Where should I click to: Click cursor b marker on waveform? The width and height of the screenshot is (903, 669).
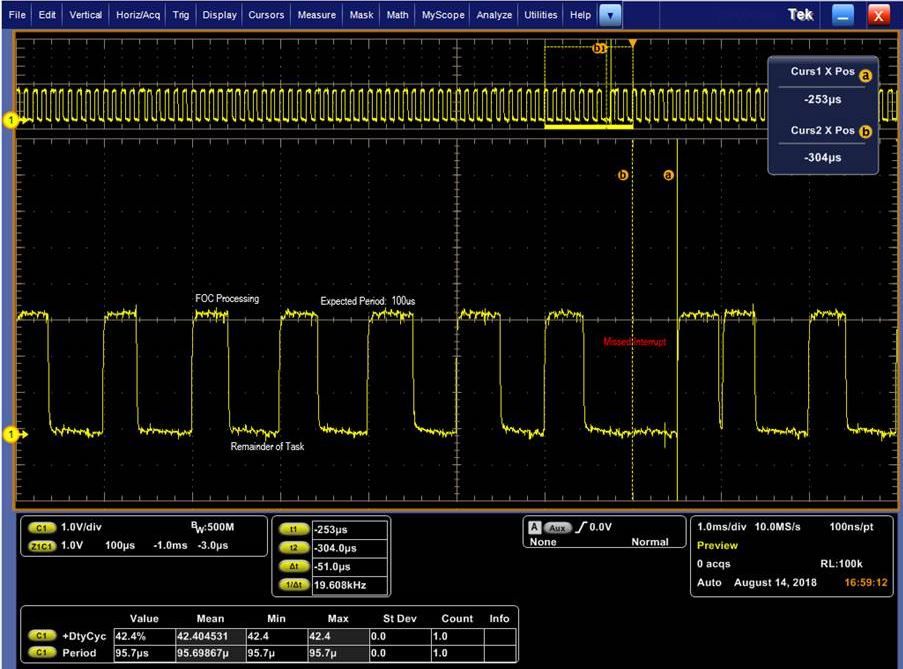pos(623,175)
